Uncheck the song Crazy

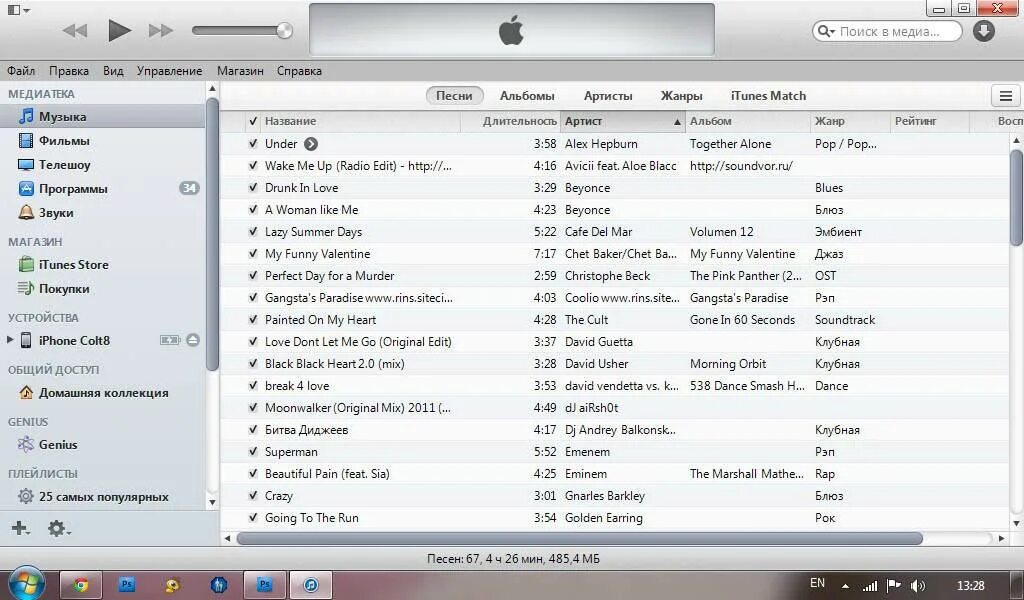(253, 495)
